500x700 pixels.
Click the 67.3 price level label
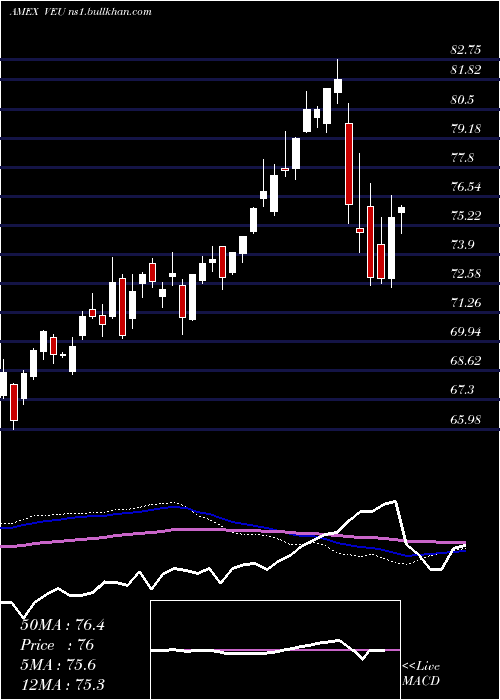(462, 390)
